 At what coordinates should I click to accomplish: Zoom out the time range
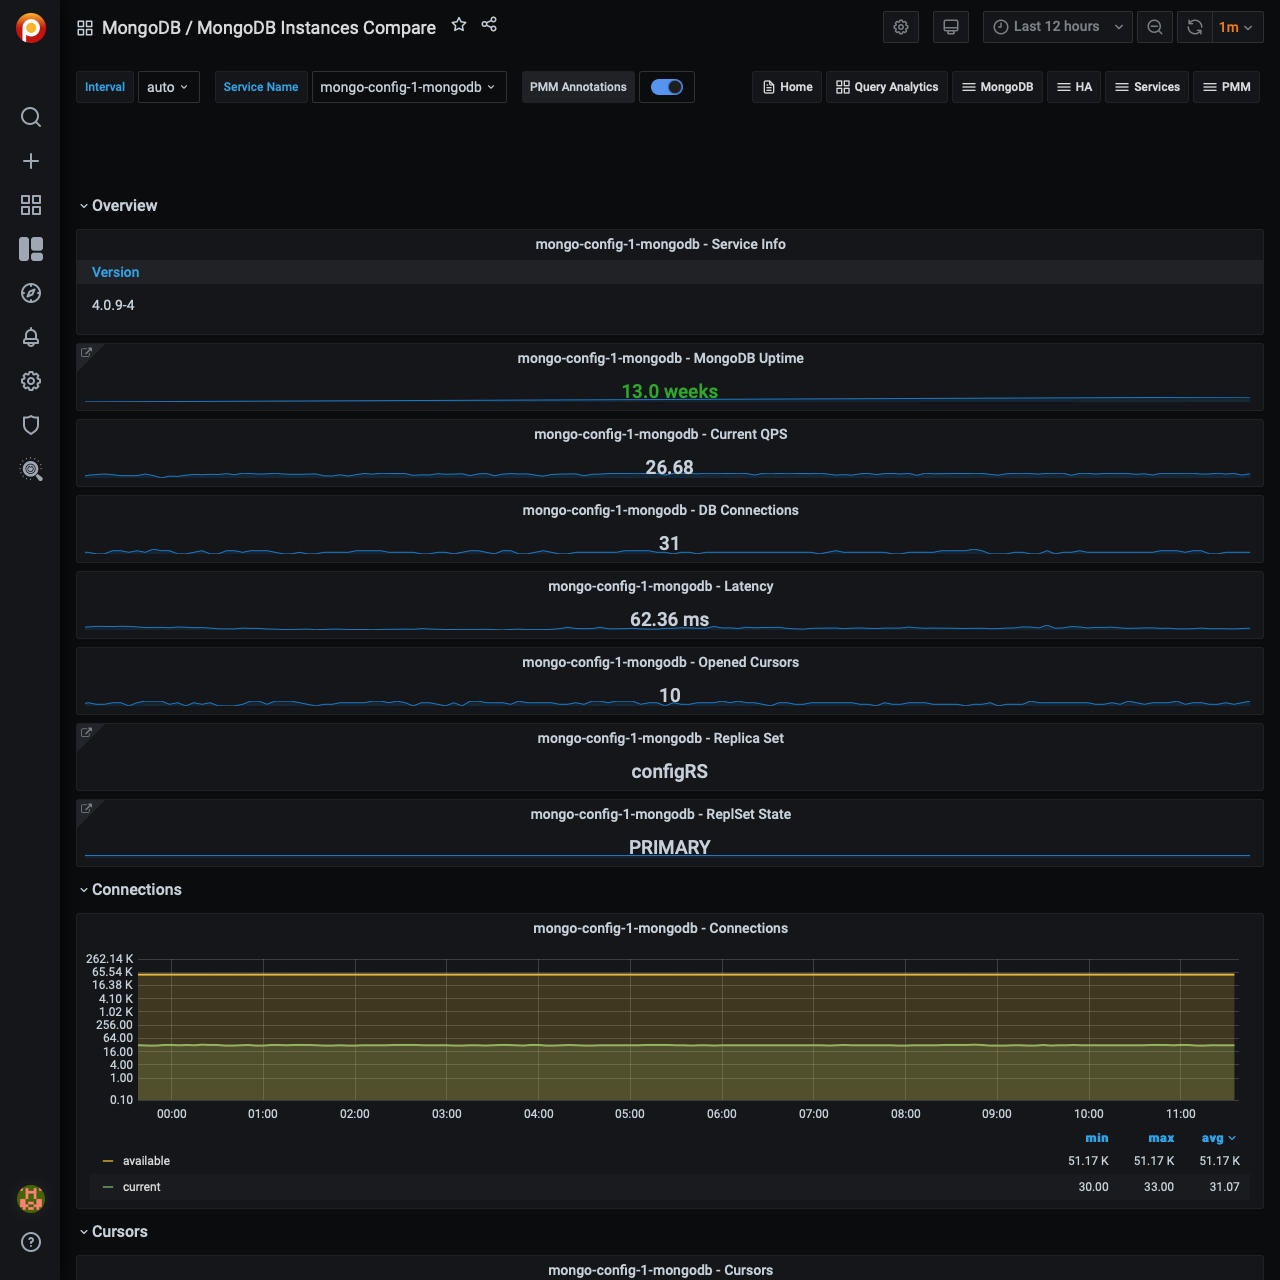(x=1155, y=27)
